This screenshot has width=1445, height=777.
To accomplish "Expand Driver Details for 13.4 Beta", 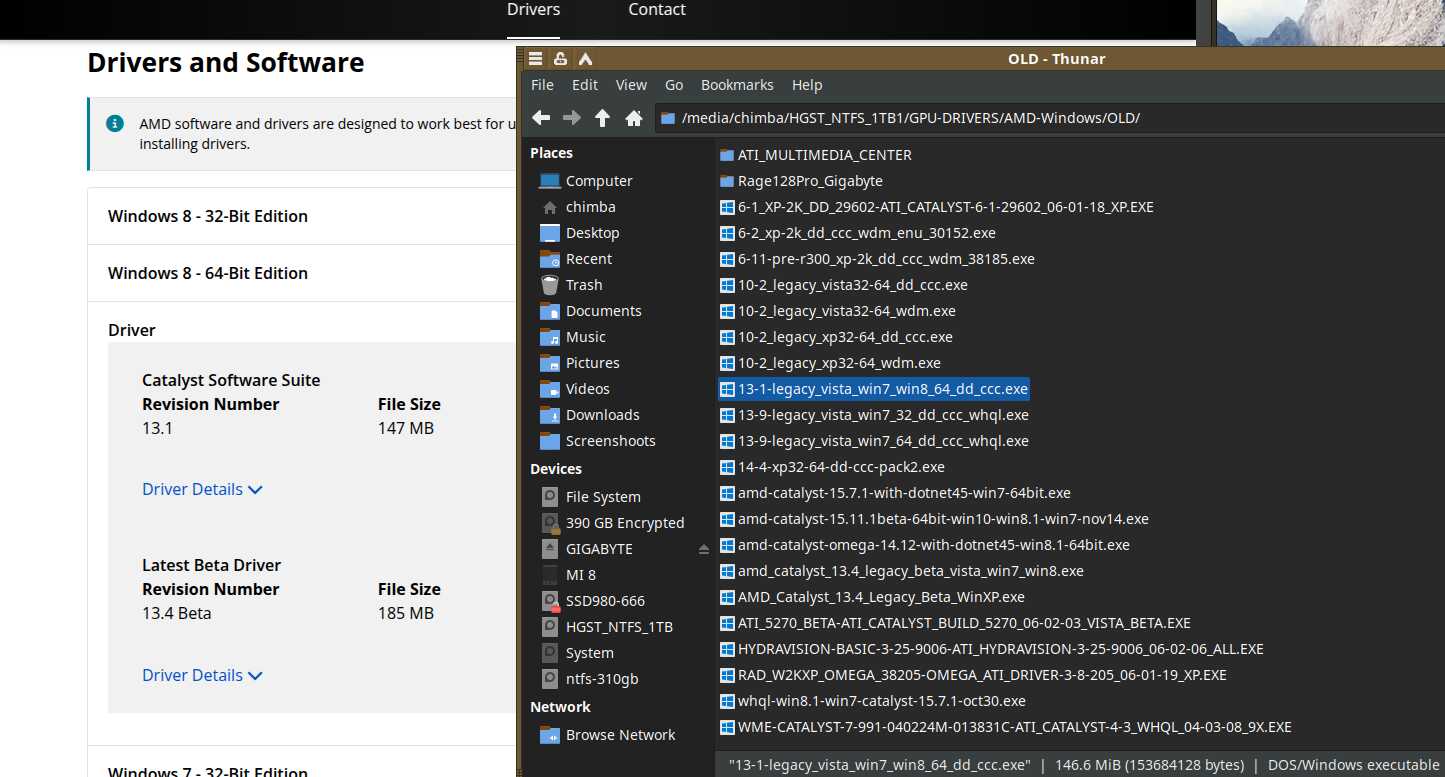I will [x=202, y=675].
